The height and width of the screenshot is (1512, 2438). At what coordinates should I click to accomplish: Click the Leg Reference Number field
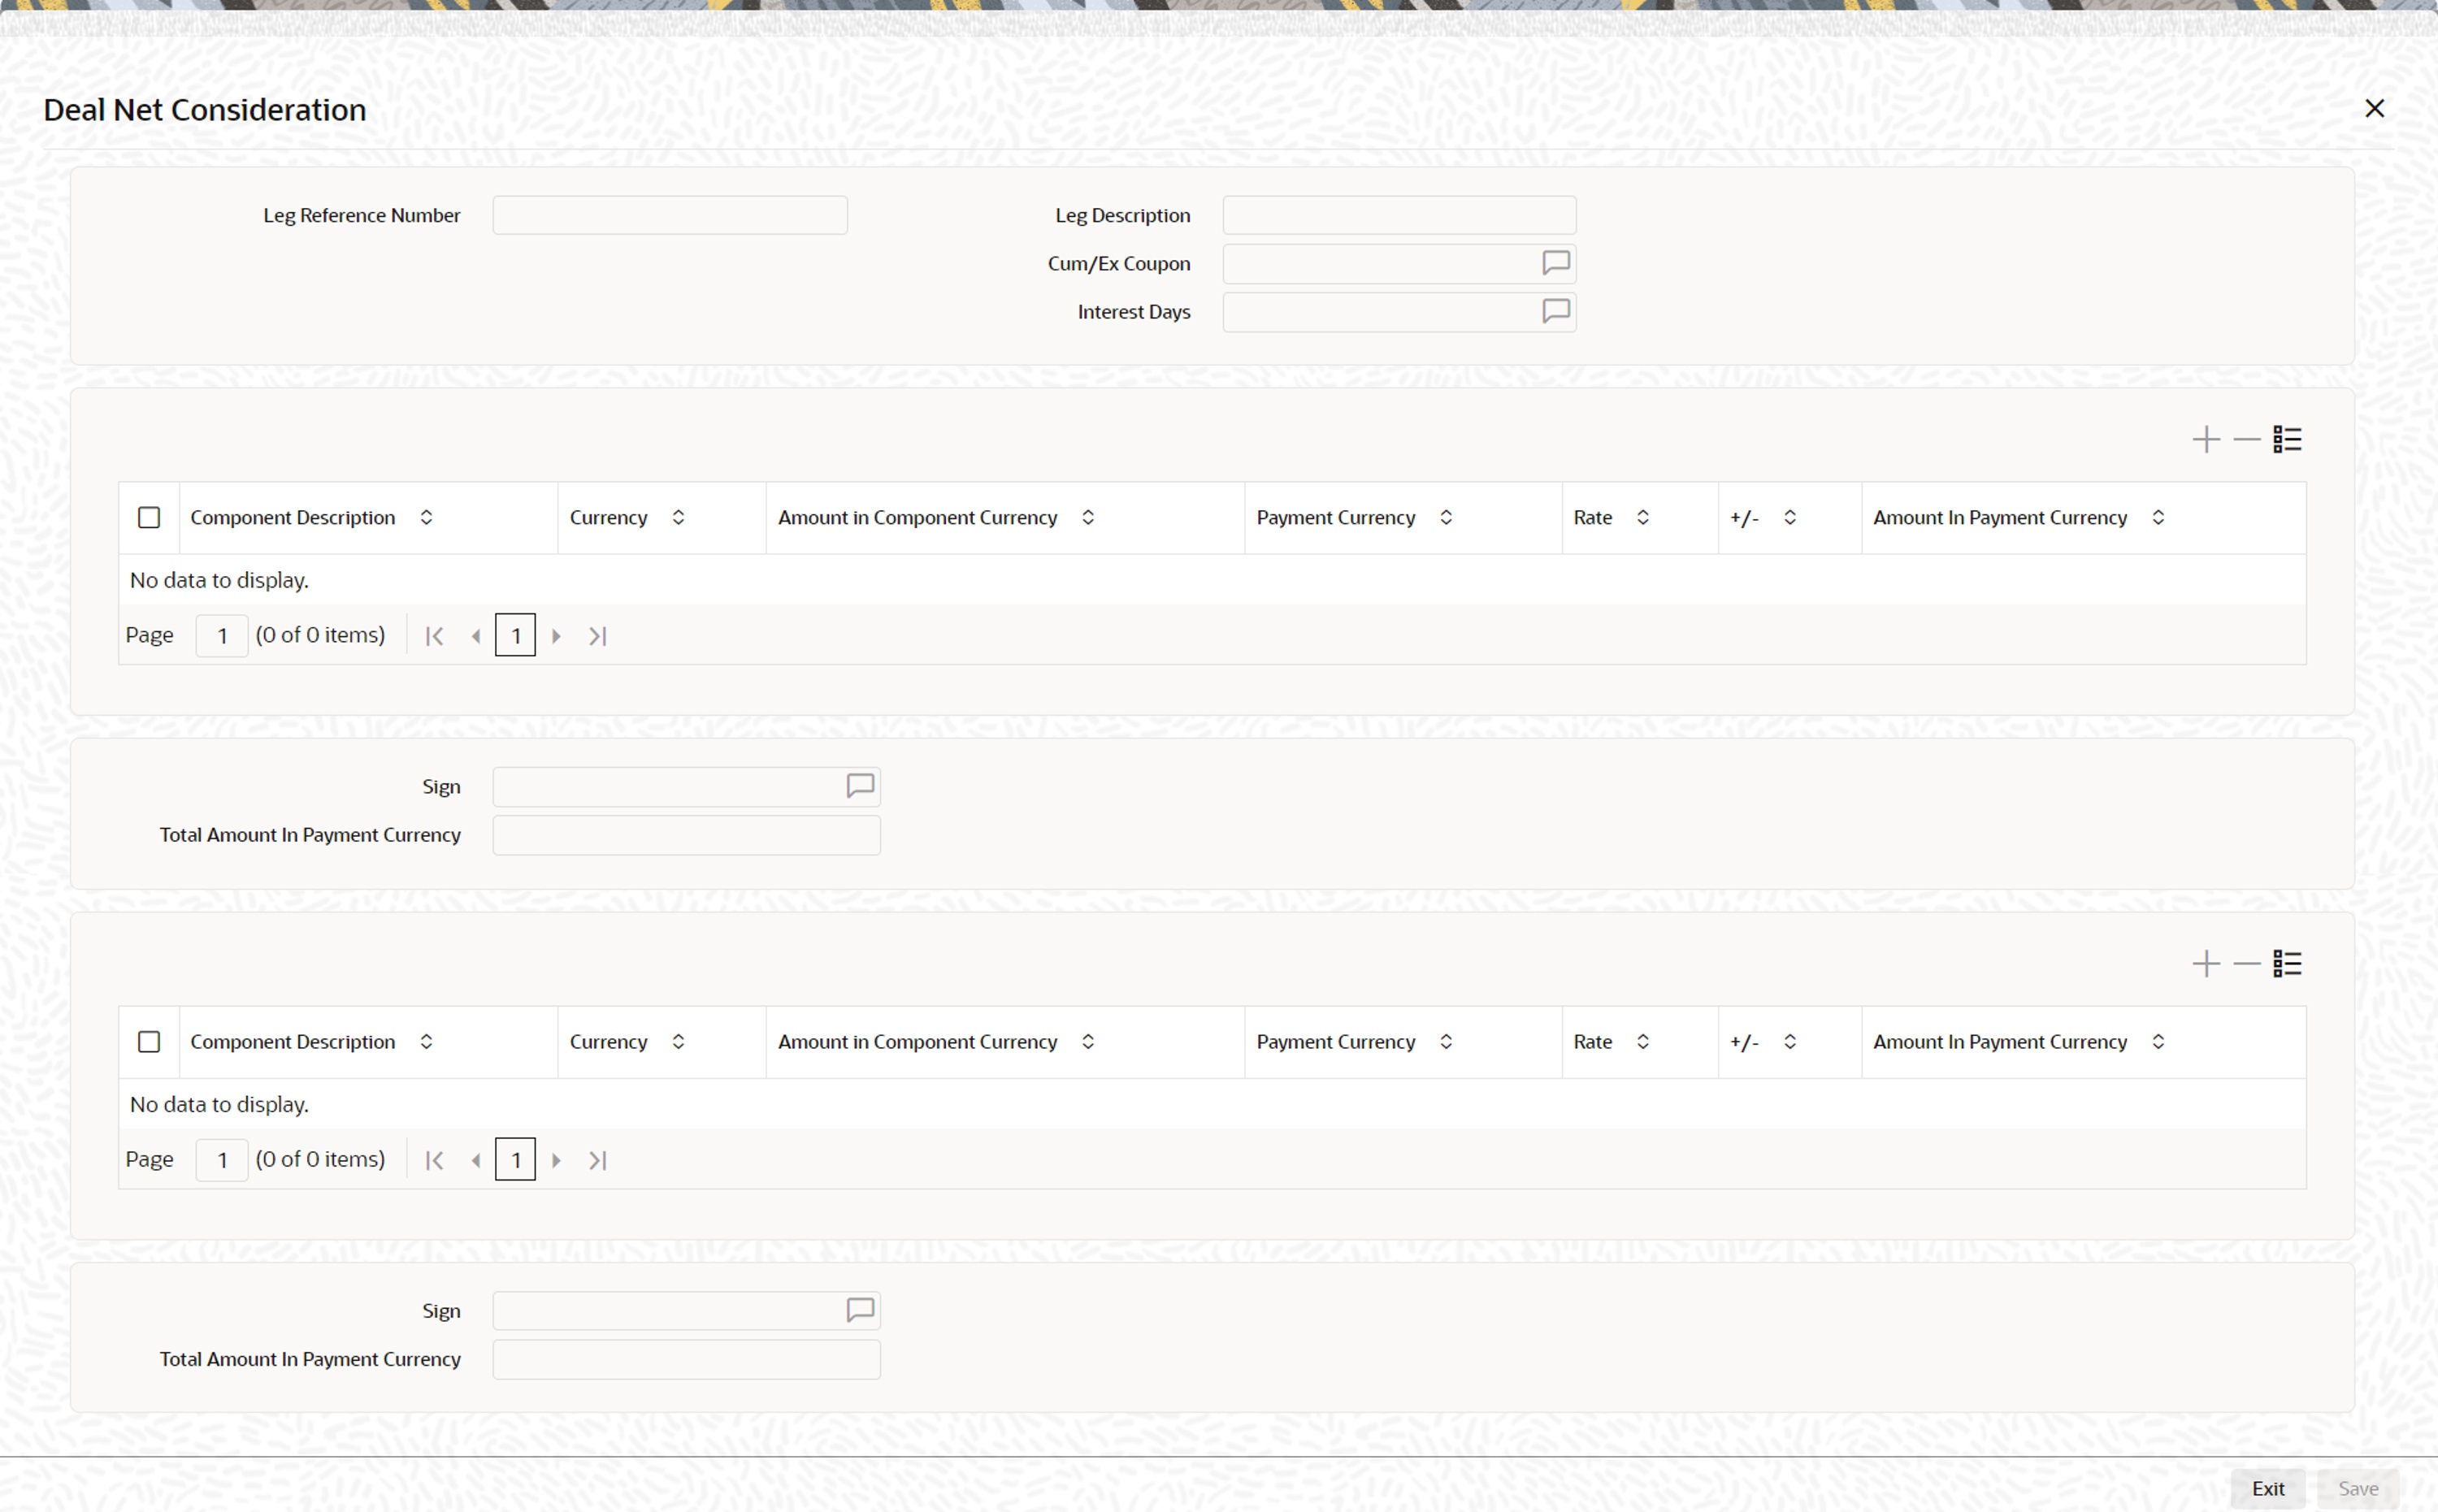(x=669, y=215)
